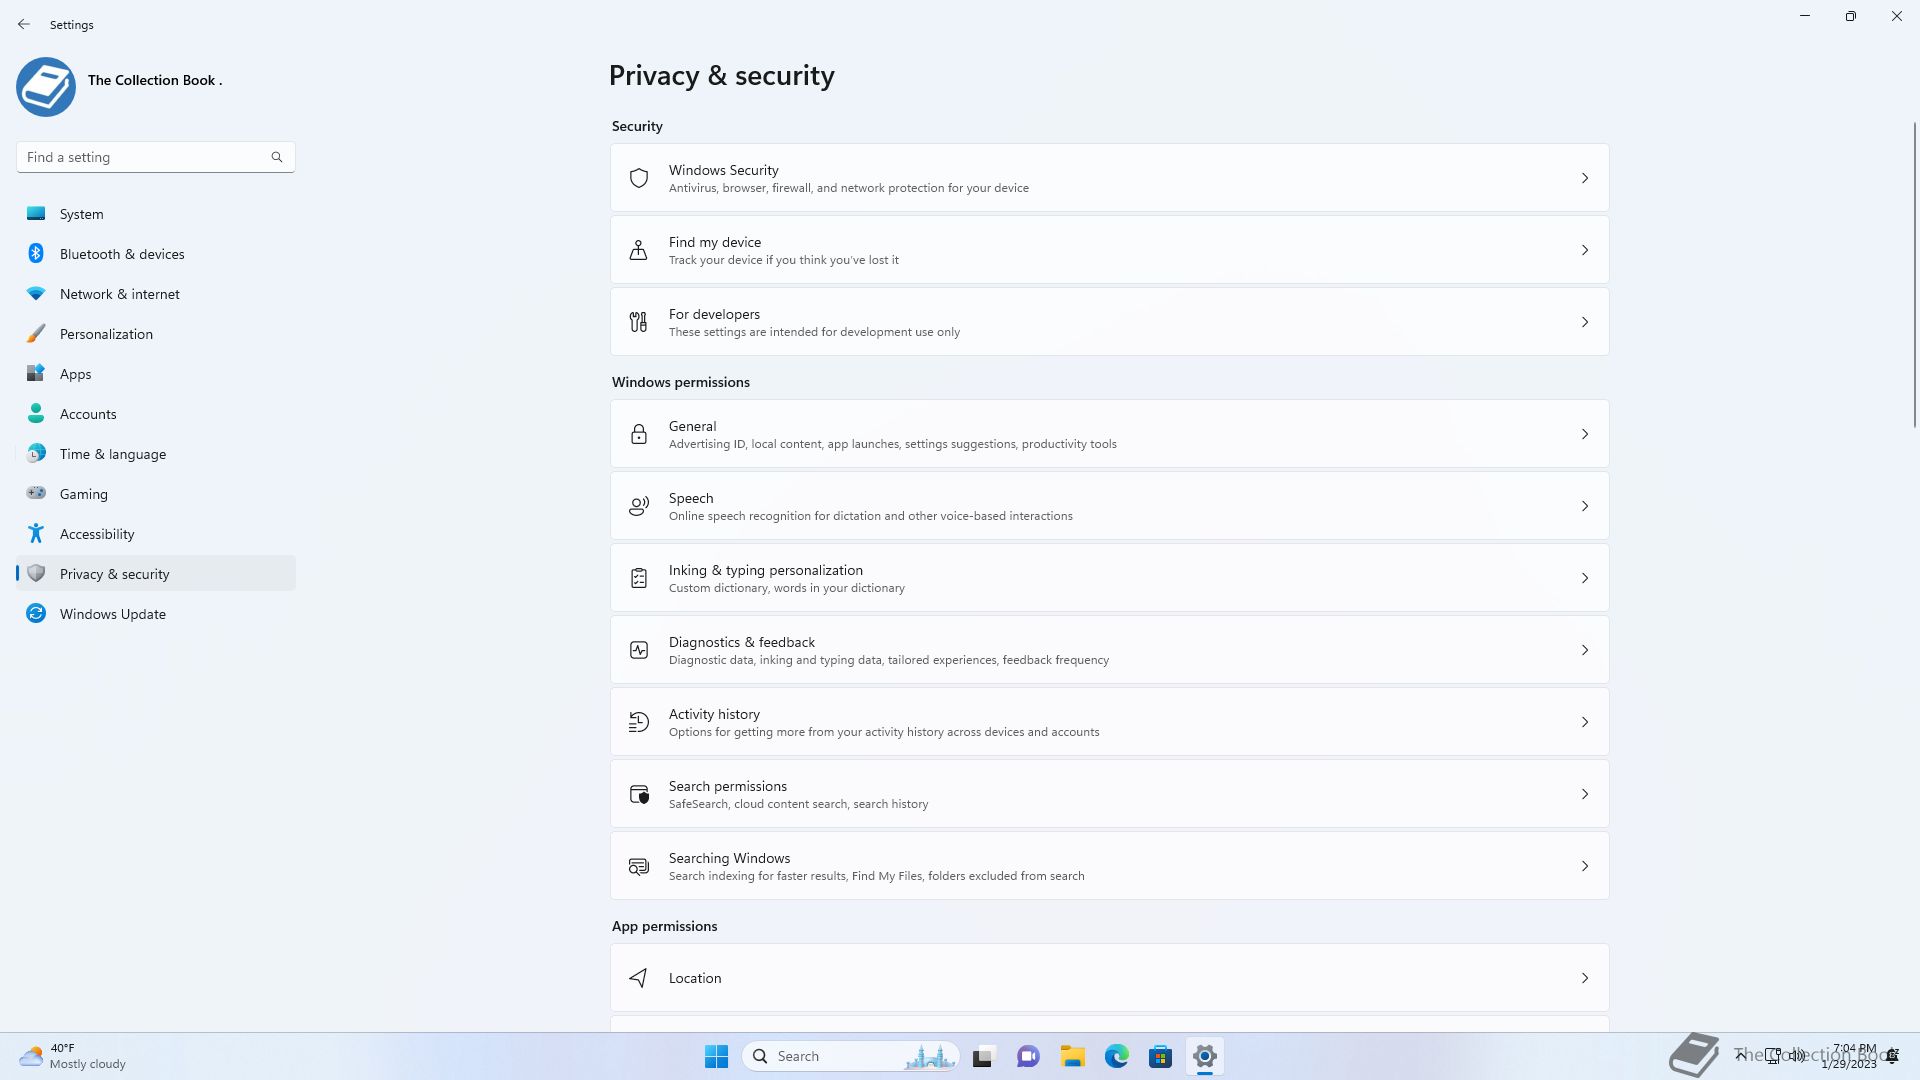This screenshot has height=1080, width=1920.
Task: Switch to the Accessibility category
Action: 97,534
